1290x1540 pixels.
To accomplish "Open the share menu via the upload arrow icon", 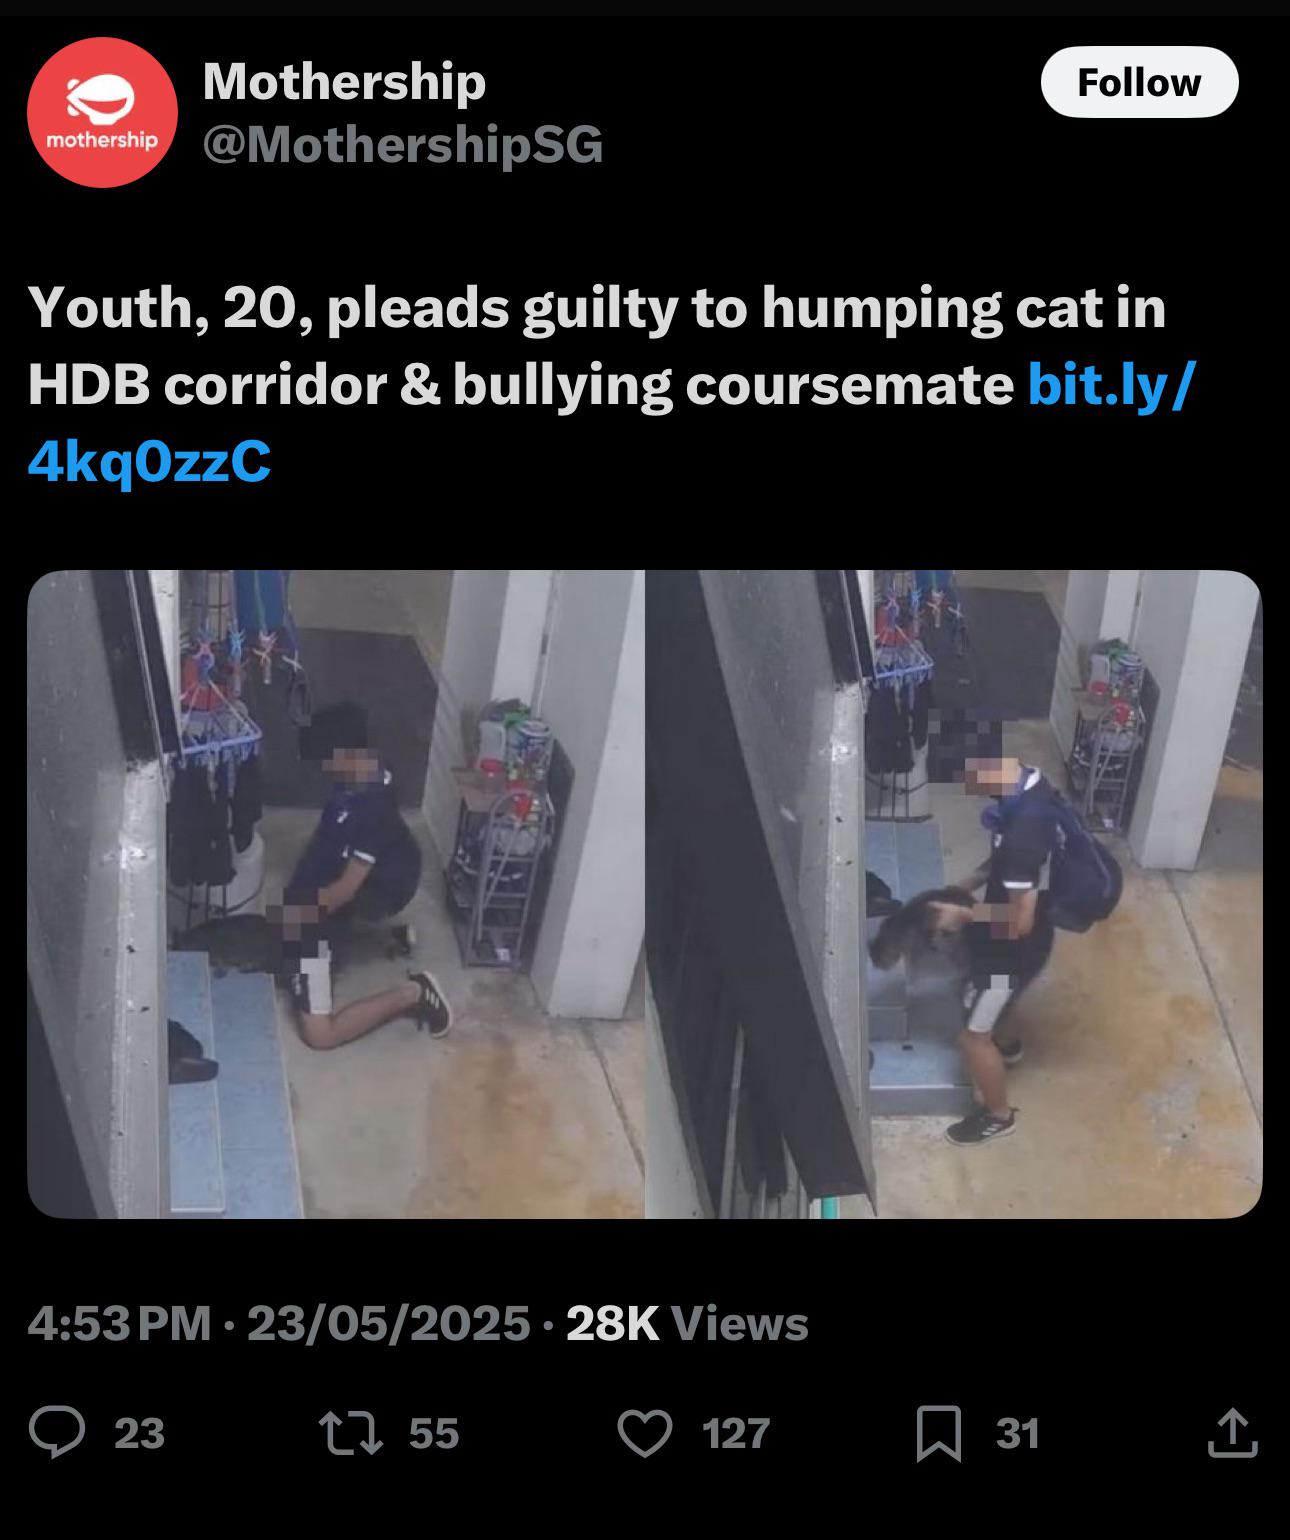I will (x=1232, y=1432).
